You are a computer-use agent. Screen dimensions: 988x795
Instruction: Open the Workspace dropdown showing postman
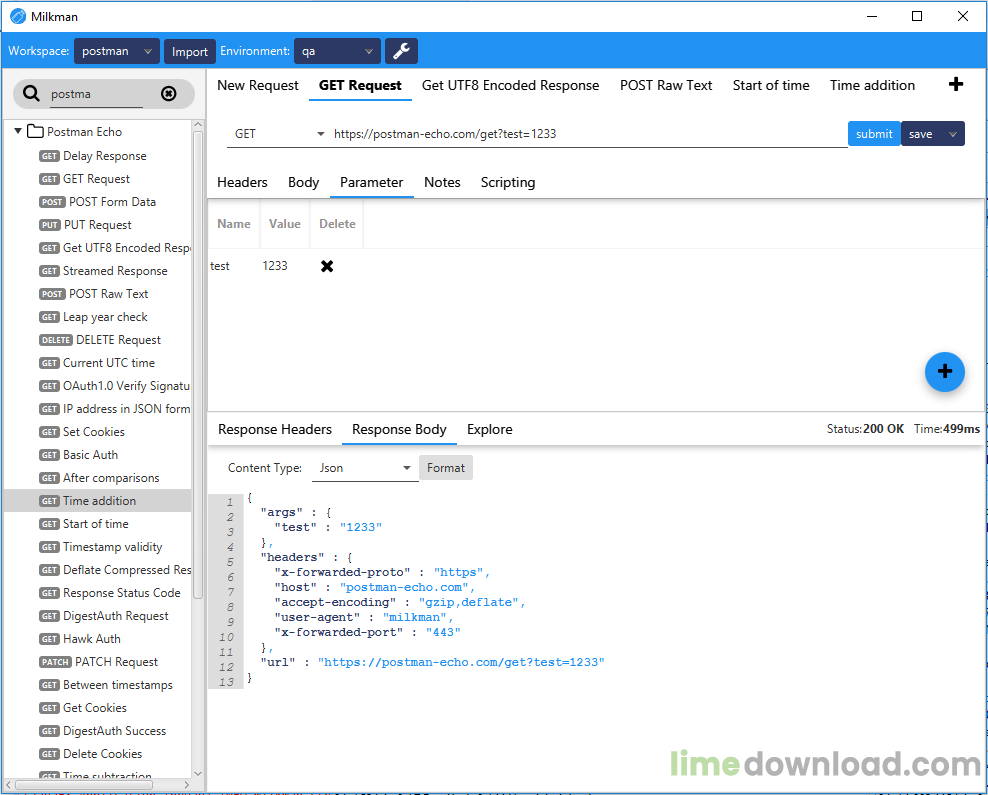point(117,51)
